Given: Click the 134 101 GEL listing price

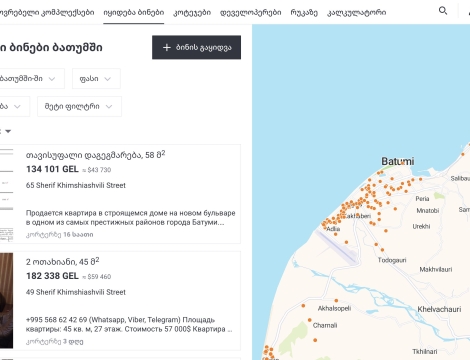Looking at the screenshot, I should click(52, 169).
